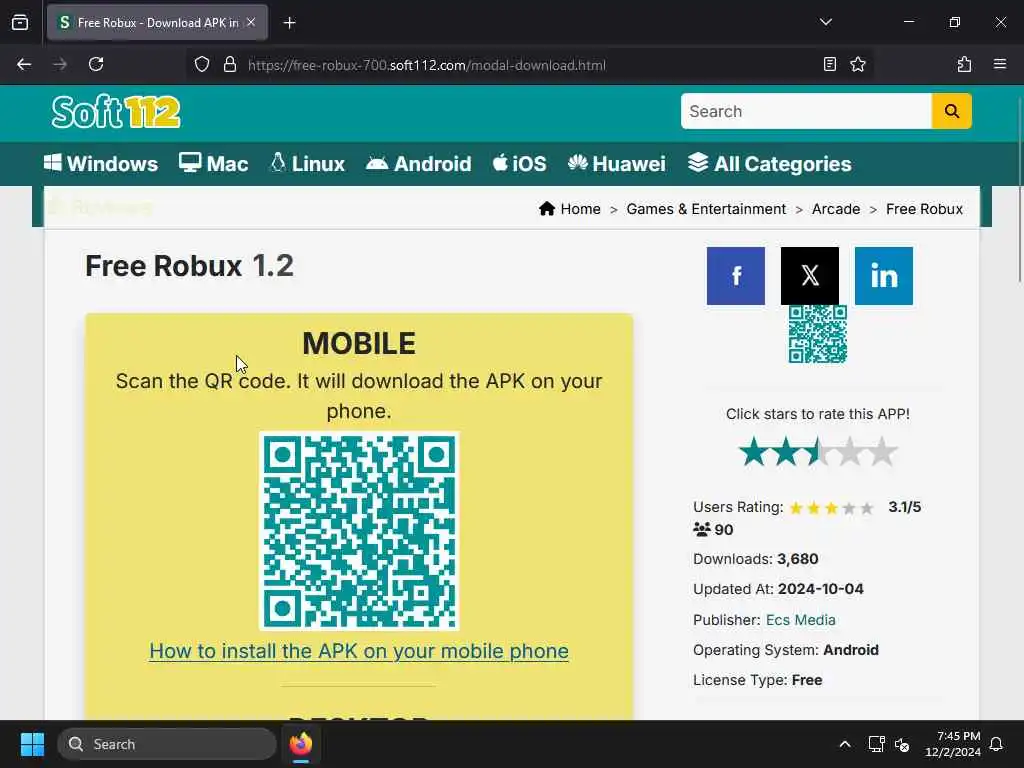Close the Free Robux tab
This screenshot has height=768, width=1024.
click(x=251, y=22)
